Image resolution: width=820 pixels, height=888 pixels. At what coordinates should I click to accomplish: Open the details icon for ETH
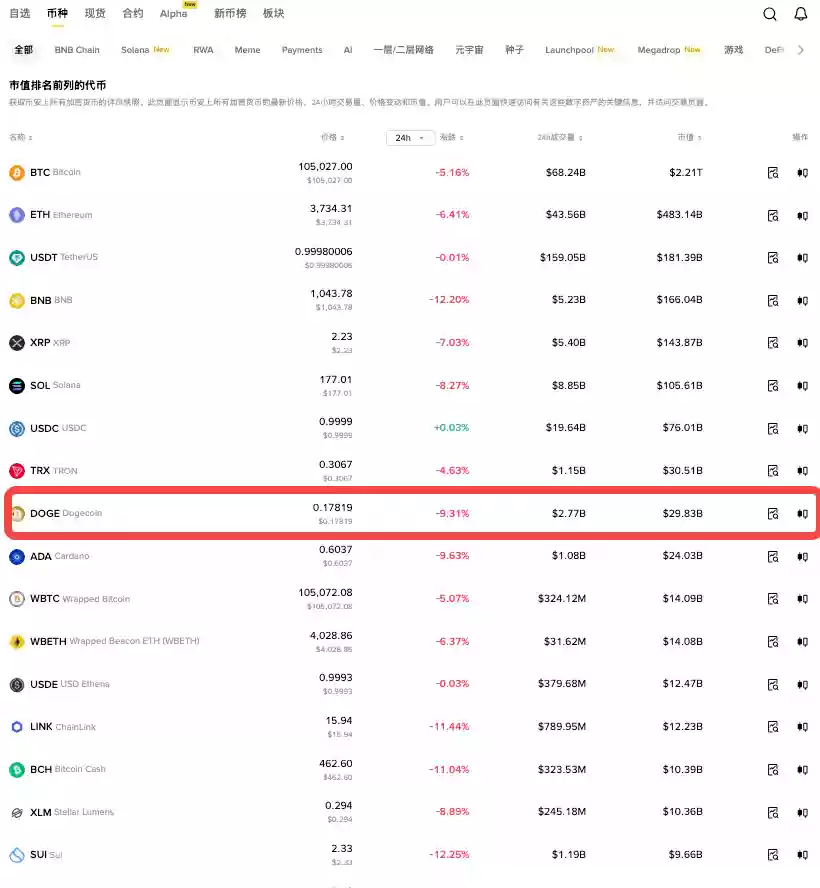click(x=773, y=215)
